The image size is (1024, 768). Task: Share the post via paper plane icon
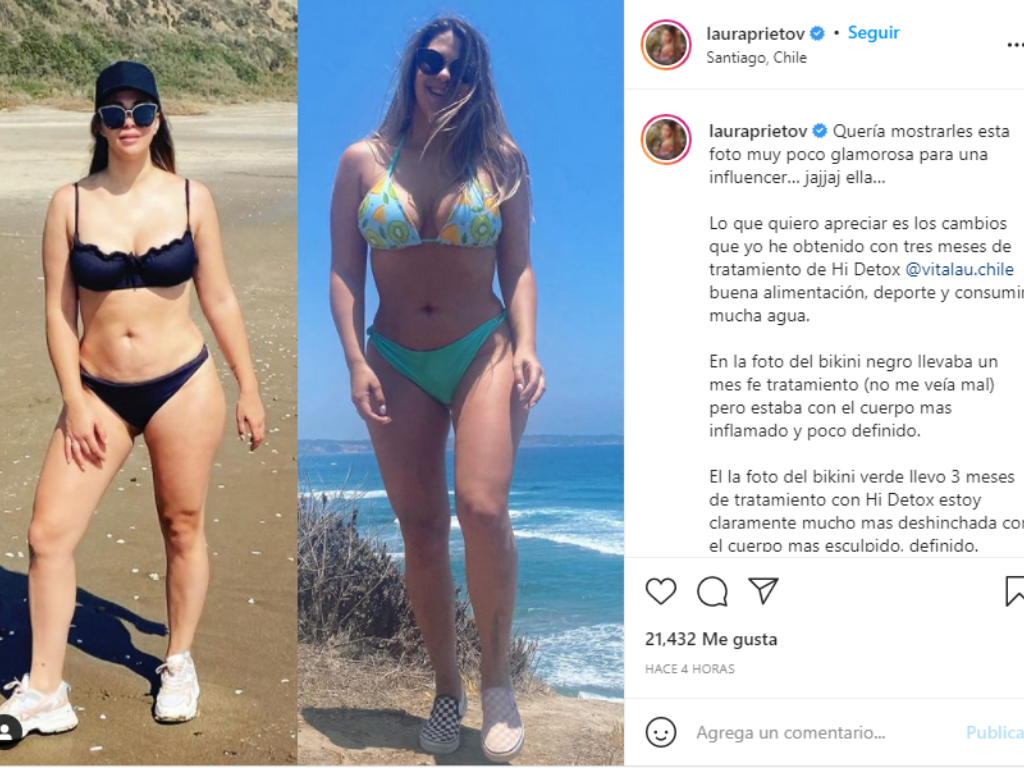[x=763, y=590]
